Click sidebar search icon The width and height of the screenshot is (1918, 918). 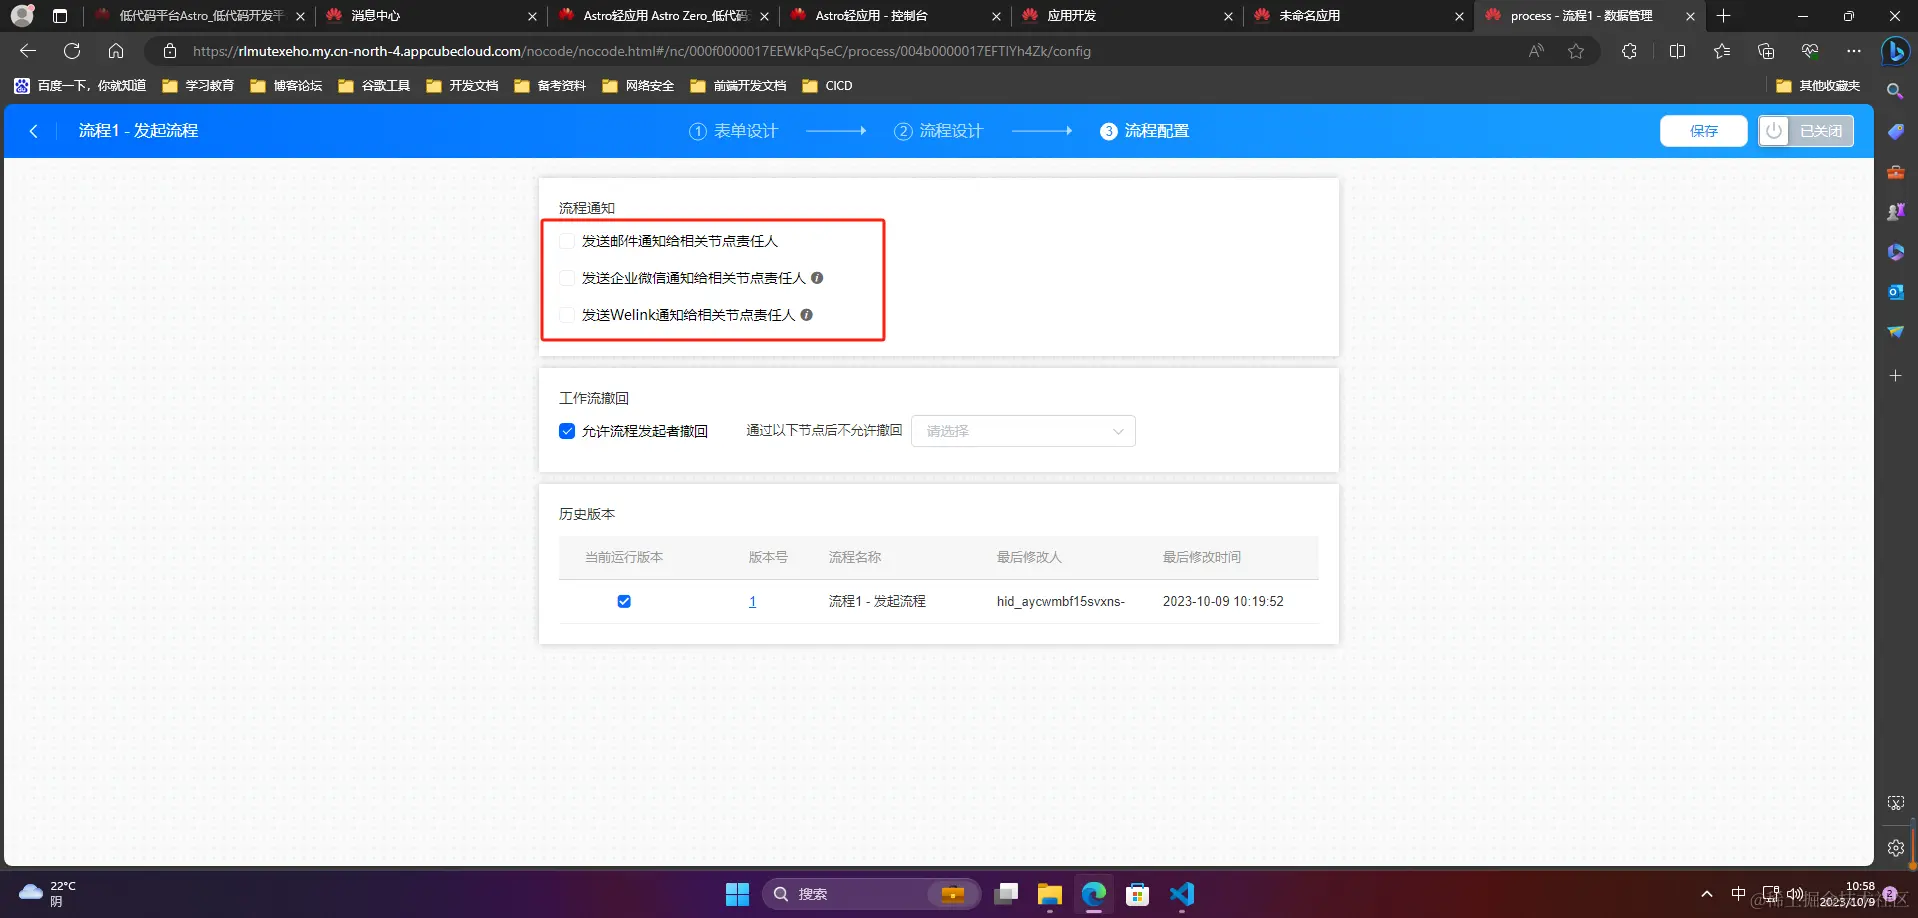[x=1895, y=91]
